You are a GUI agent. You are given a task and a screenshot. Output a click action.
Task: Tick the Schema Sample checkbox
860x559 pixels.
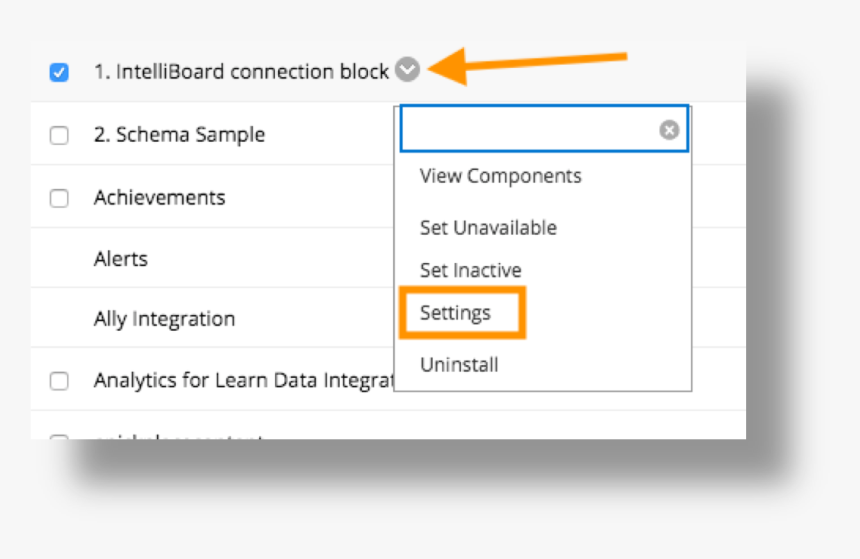[x=59, y=135]
